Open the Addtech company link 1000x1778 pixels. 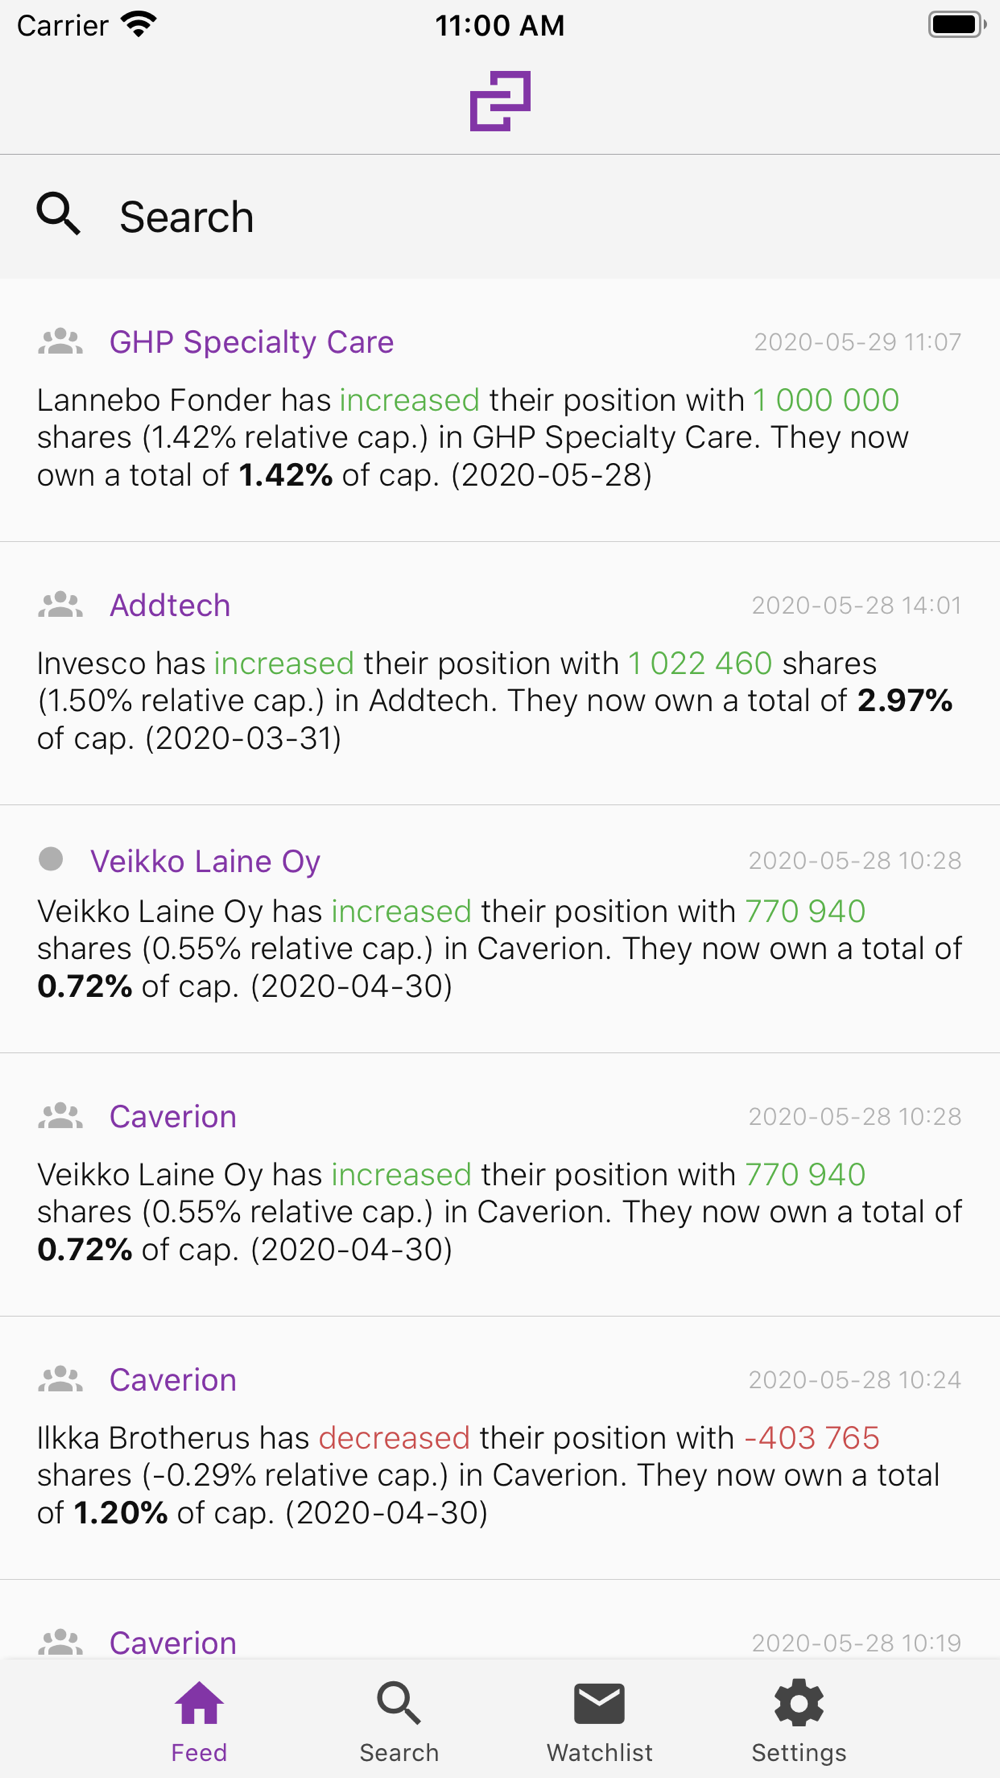click(x=170, y=605)
